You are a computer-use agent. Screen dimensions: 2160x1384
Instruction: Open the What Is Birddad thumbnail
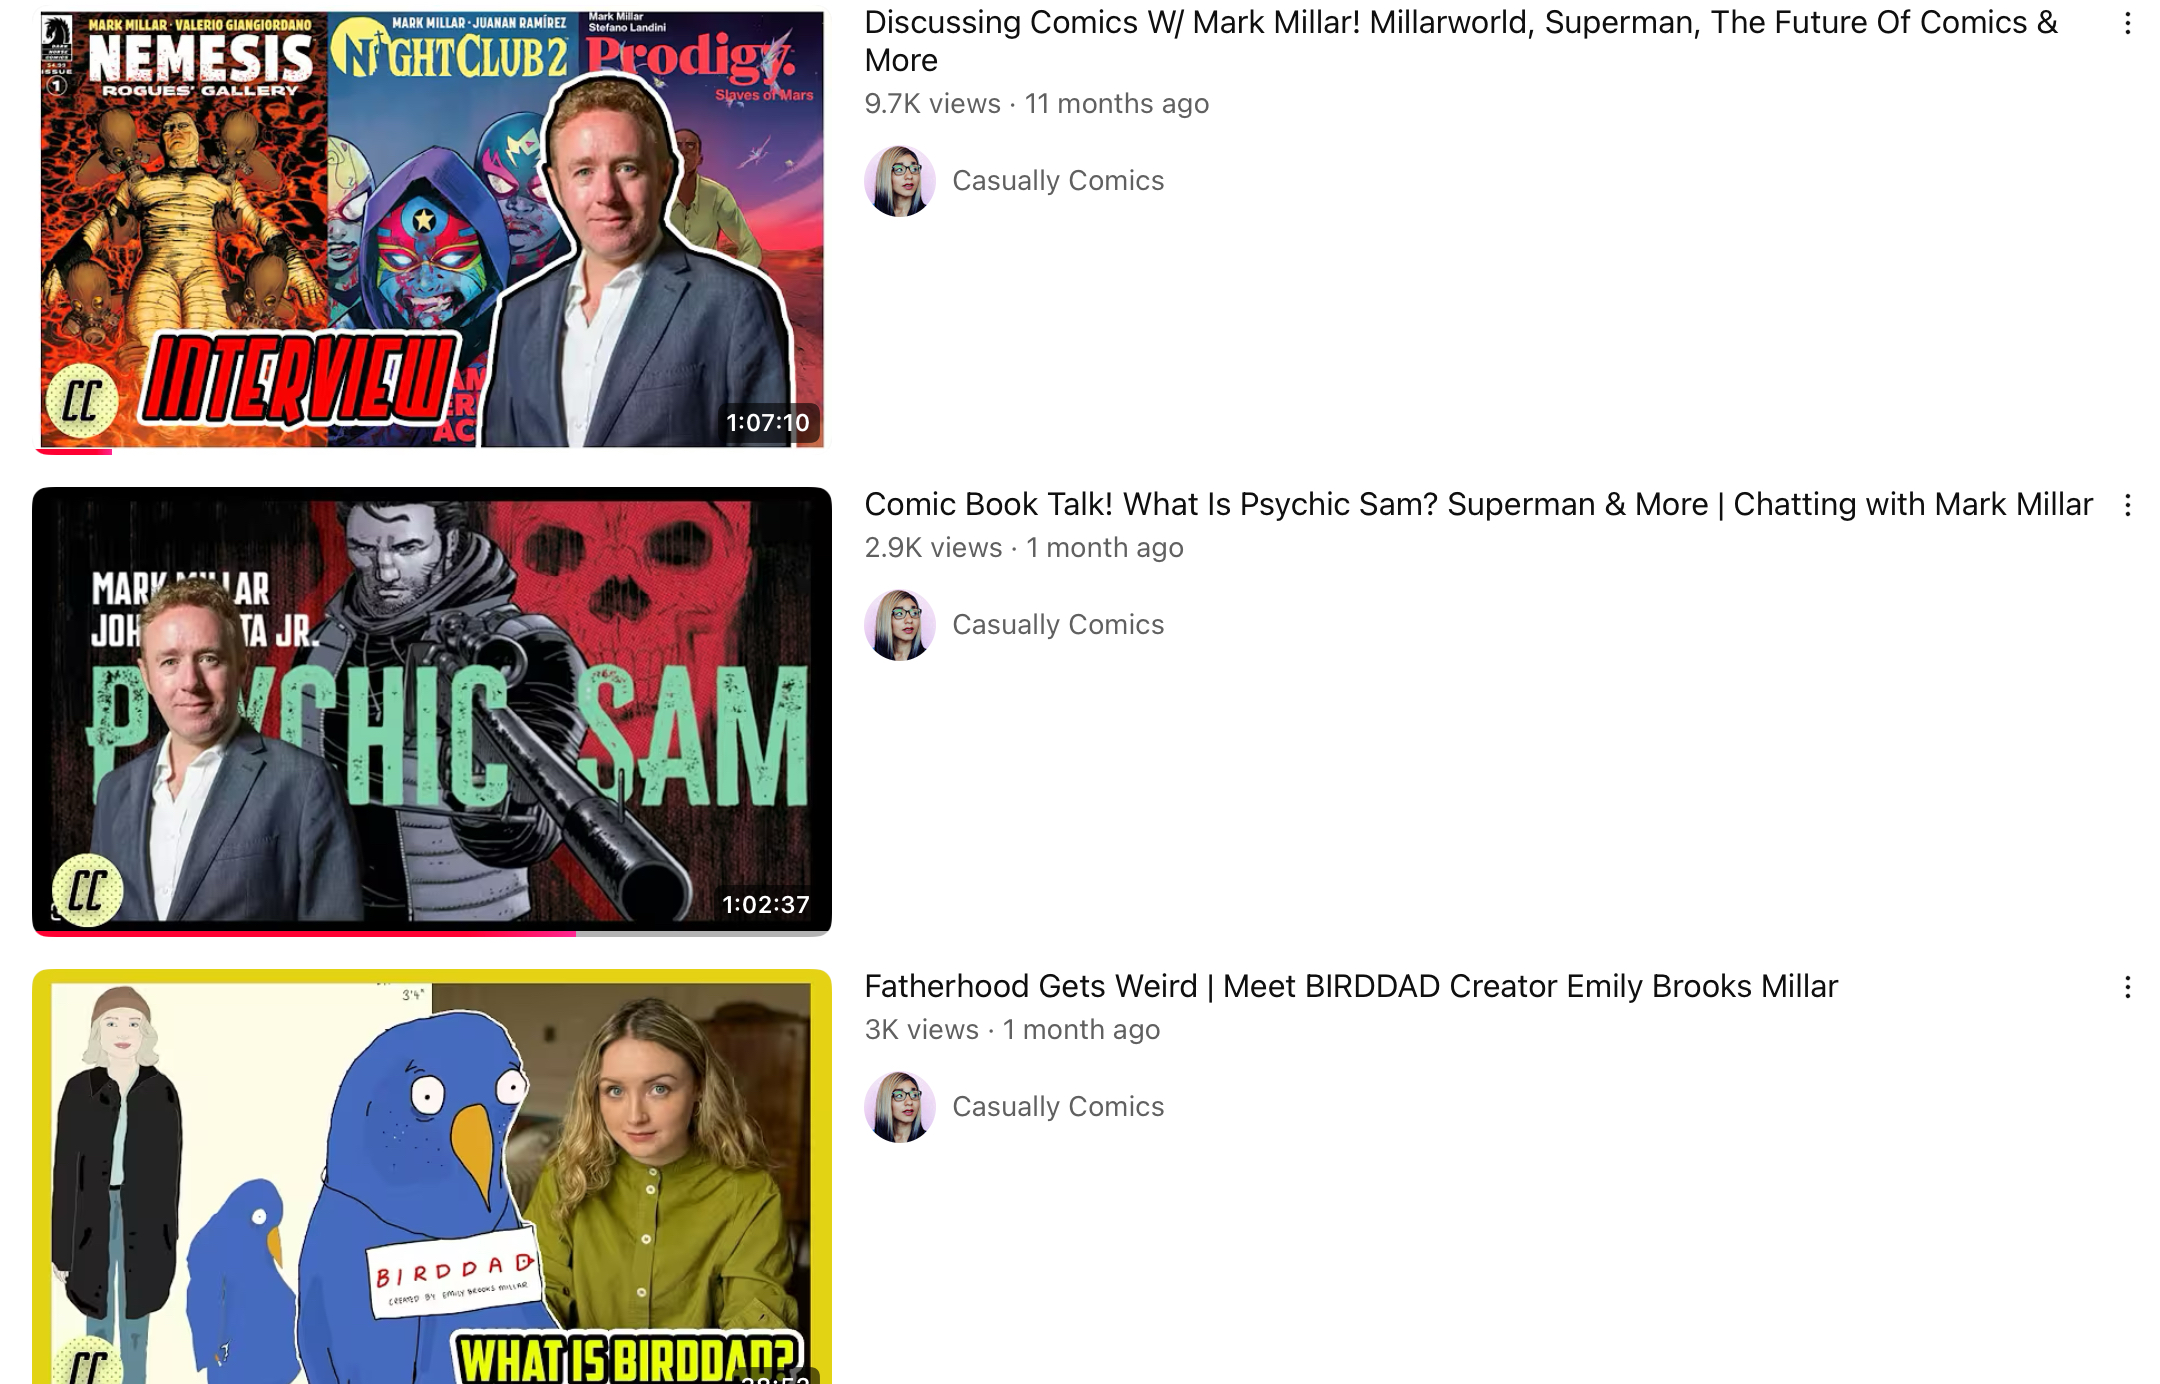click(432, 1176)
